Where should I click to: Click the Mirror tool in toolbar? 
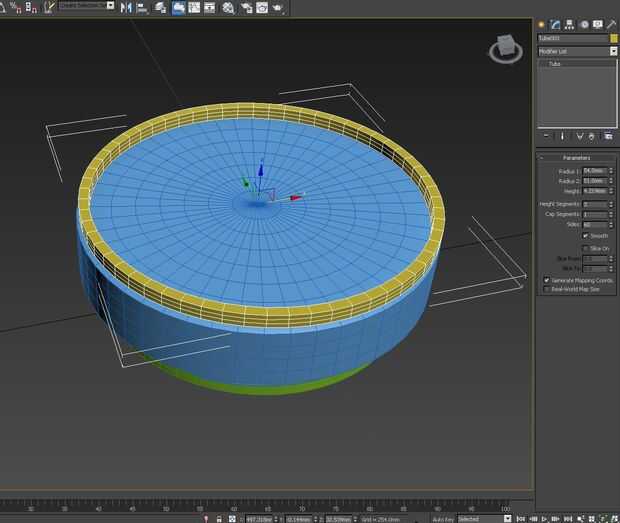[126, 7]
